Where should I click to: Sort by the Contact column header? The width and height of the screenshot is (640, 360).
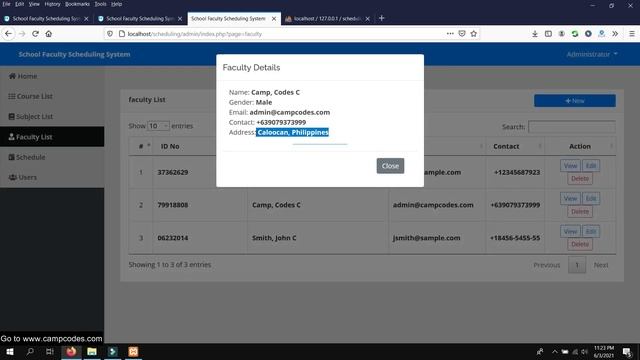tap(515, 146)
